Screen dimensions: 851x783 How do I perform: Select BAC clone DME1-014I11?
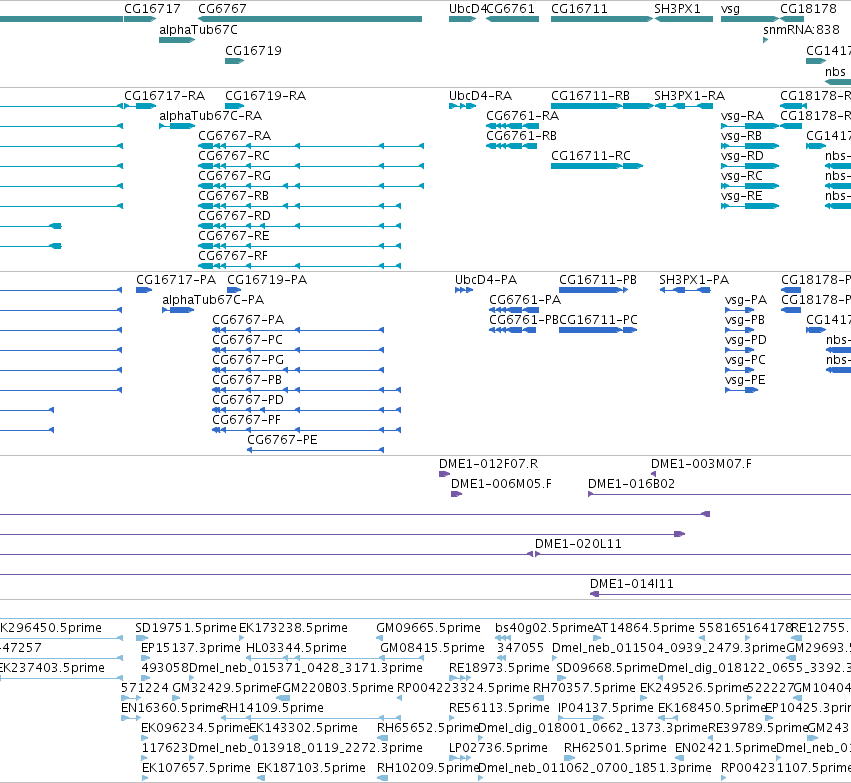632,584
